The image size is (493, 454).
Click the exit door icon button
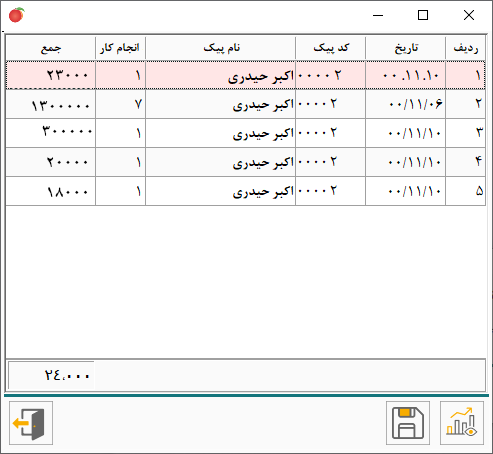[x=31, y=423]
